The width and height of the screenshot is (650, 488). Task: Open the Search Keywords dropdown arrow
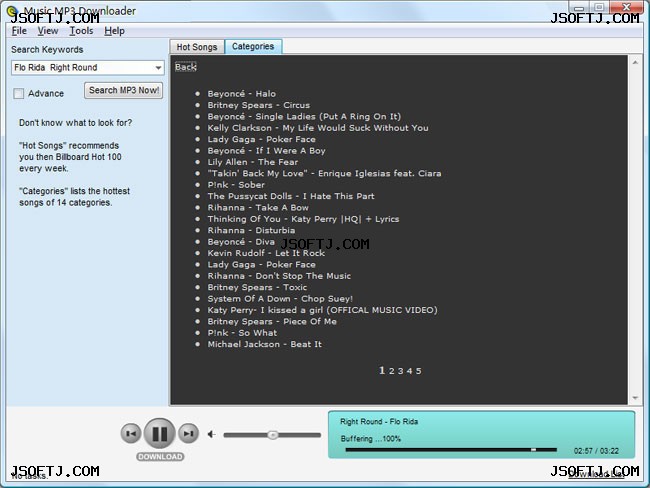158,68
